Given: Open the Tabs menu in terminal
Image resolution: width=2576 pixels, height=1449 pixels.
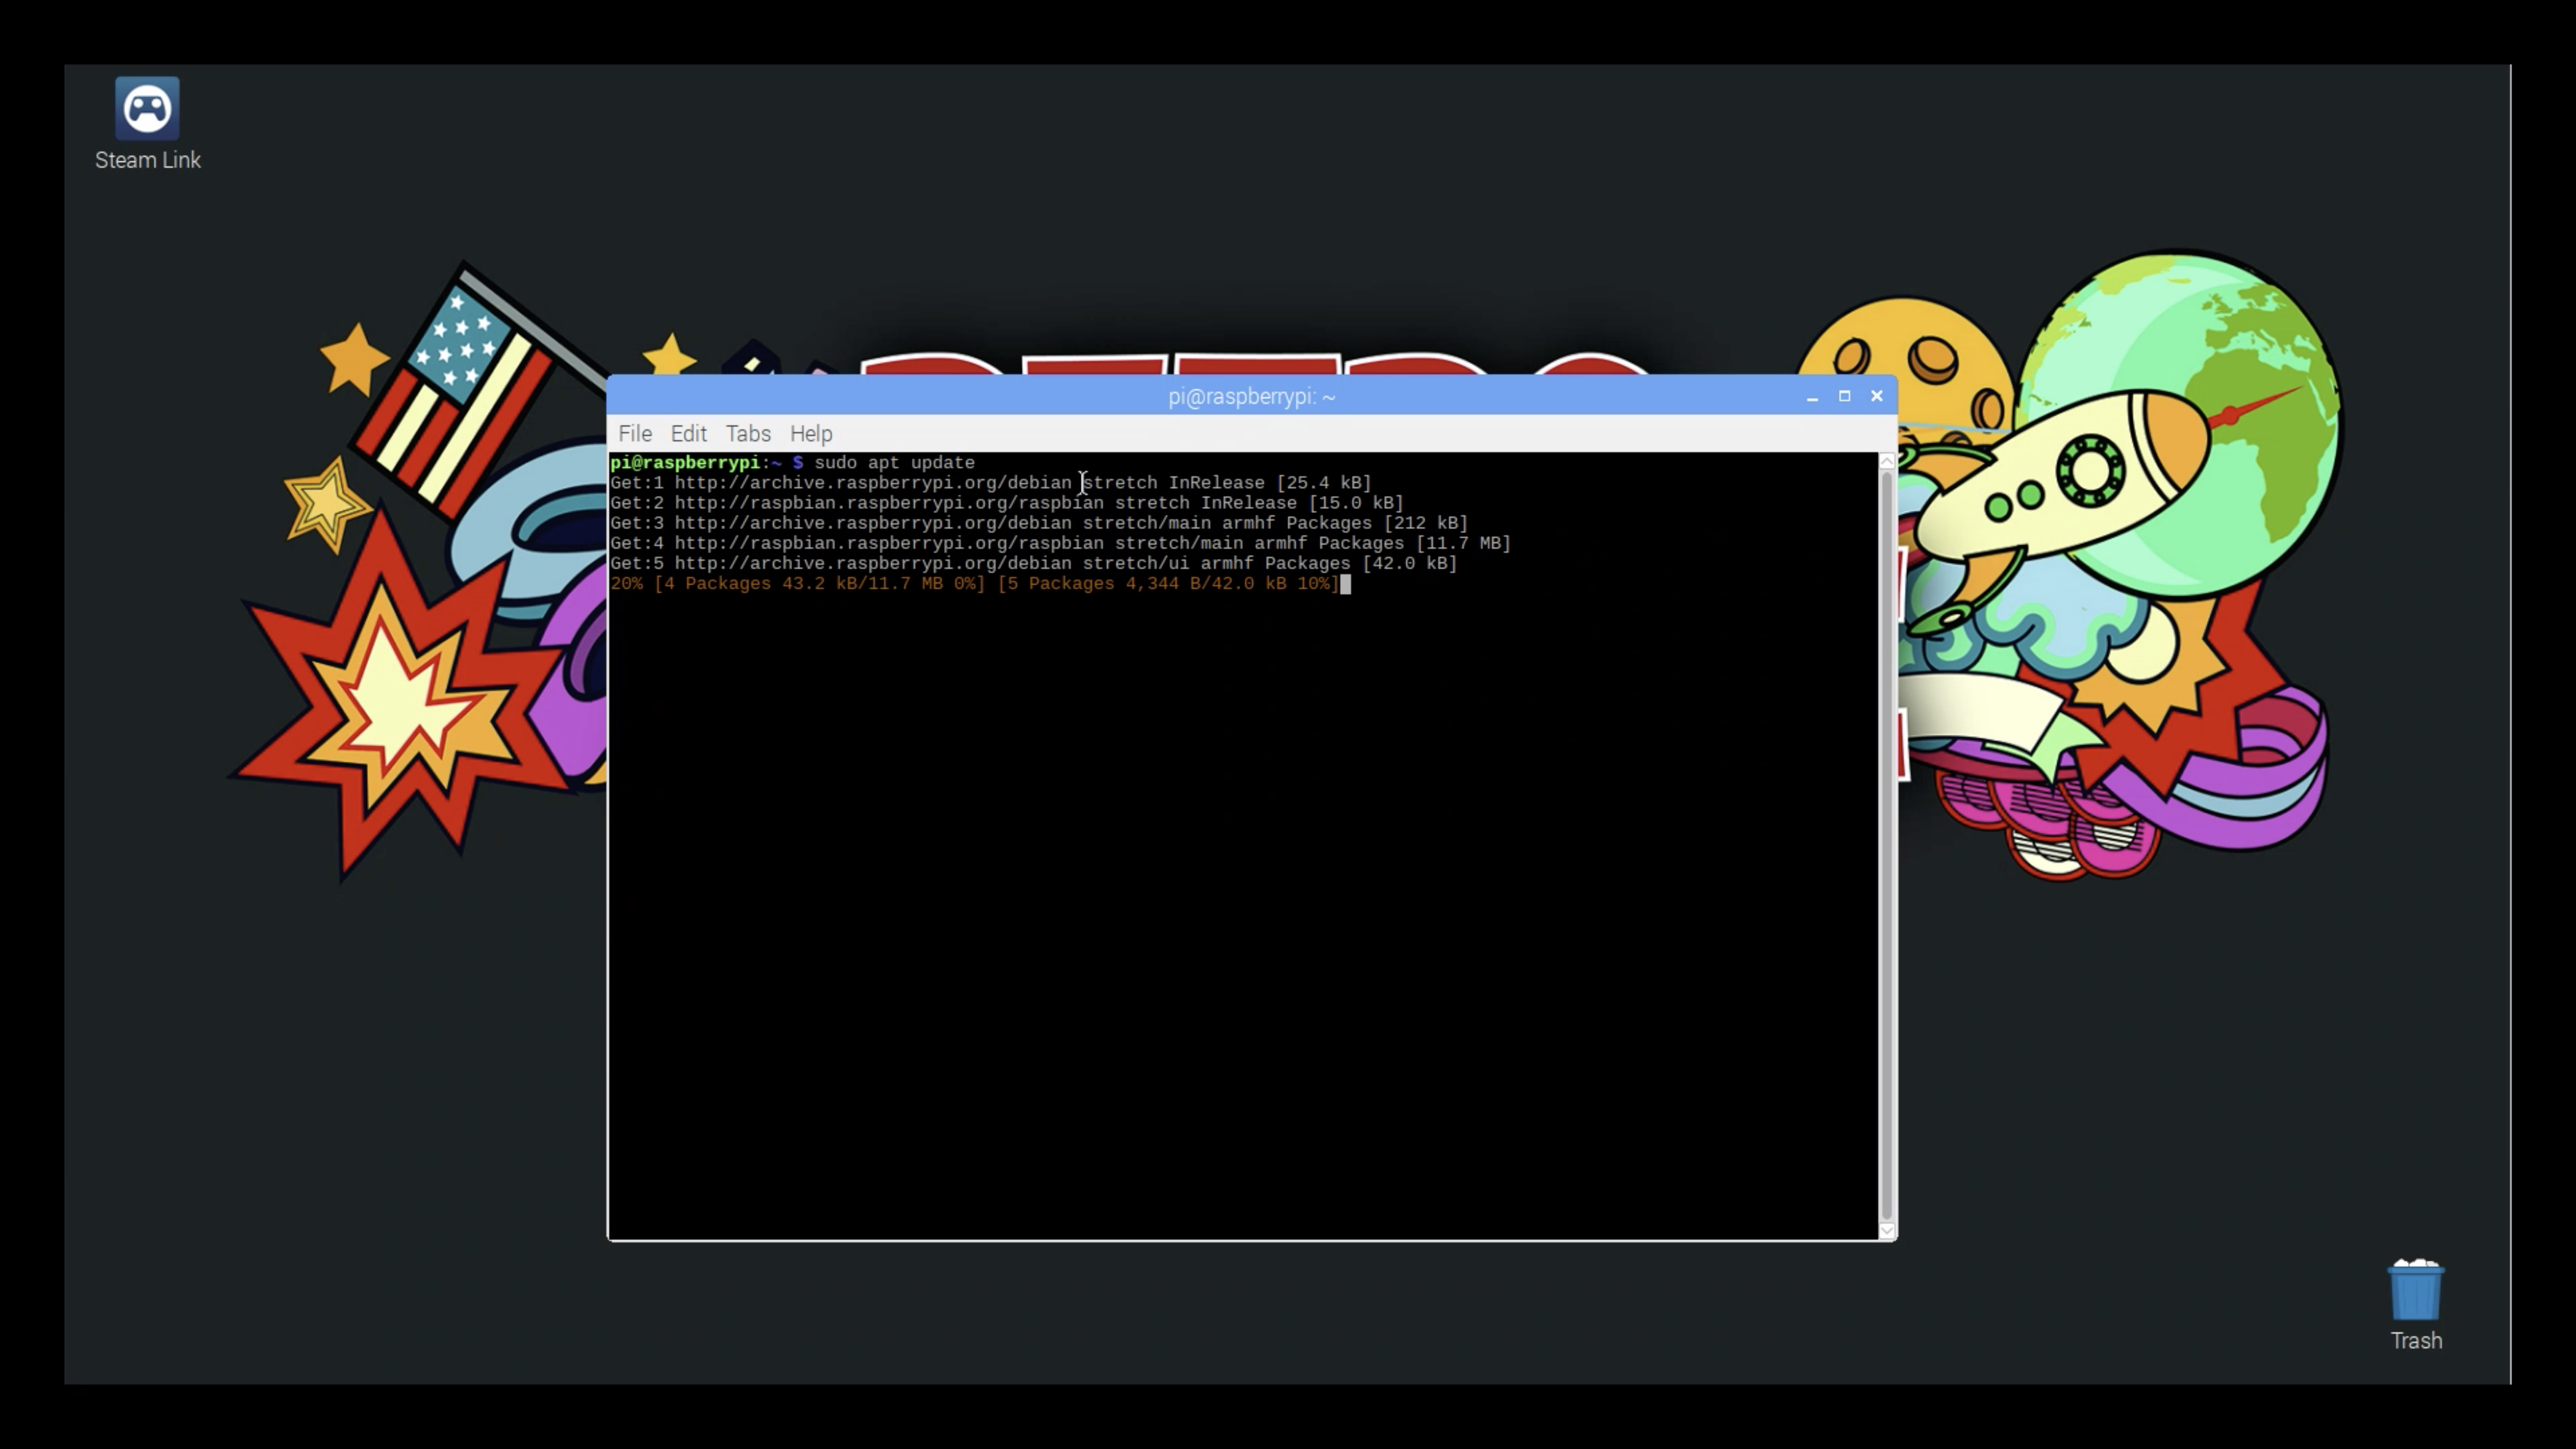Looking at the screenshot, I should pos(748,434).
